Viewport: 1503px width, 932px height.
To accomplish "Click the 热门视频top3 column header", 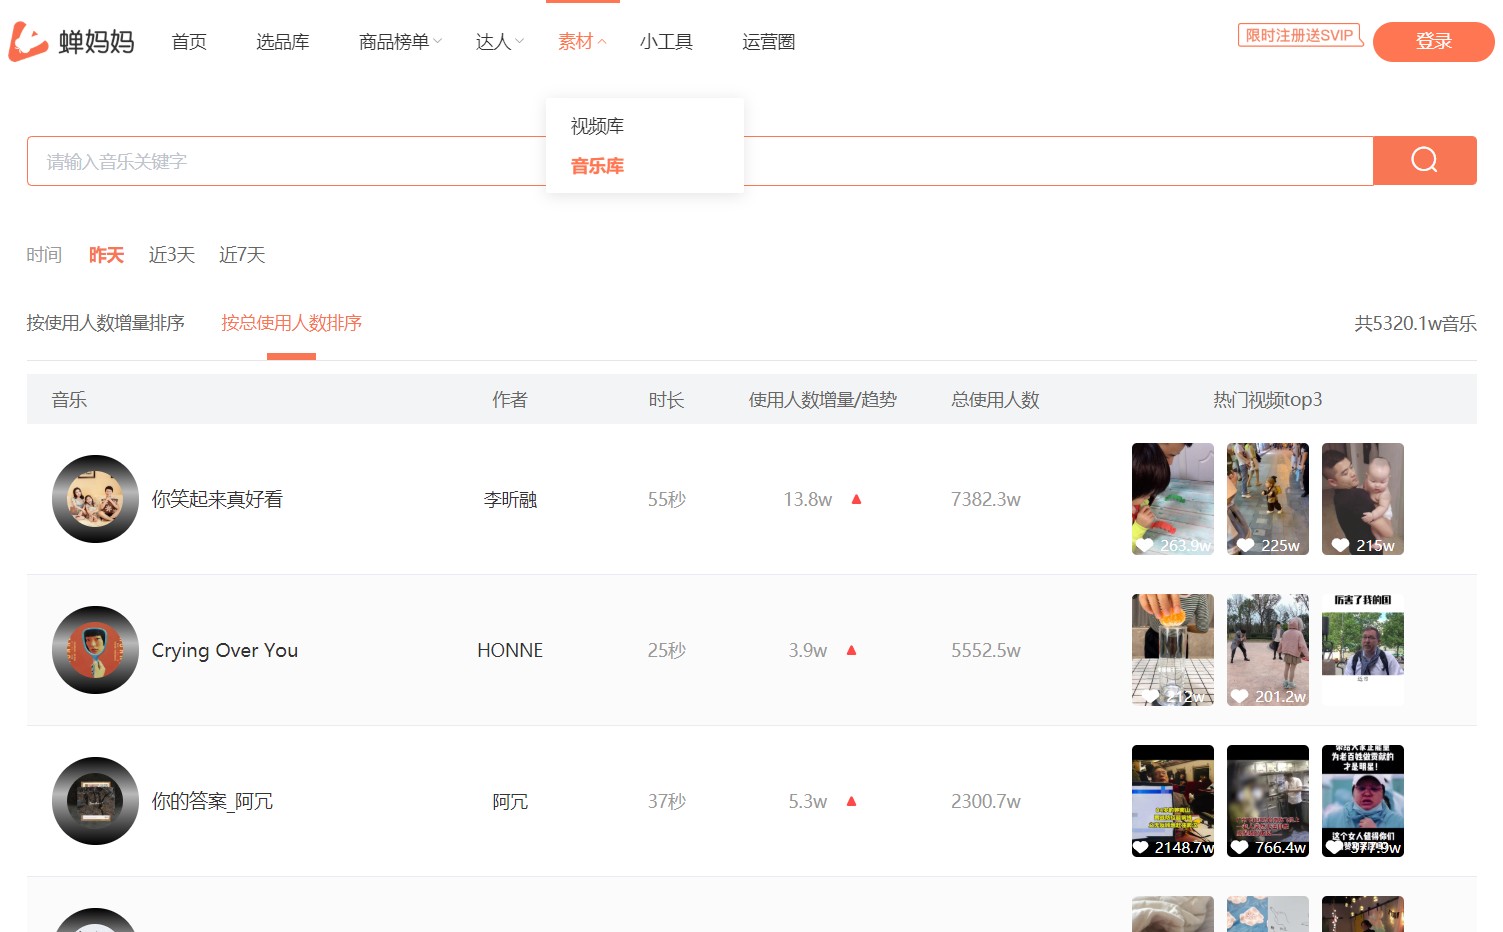I will (1267, 400).
